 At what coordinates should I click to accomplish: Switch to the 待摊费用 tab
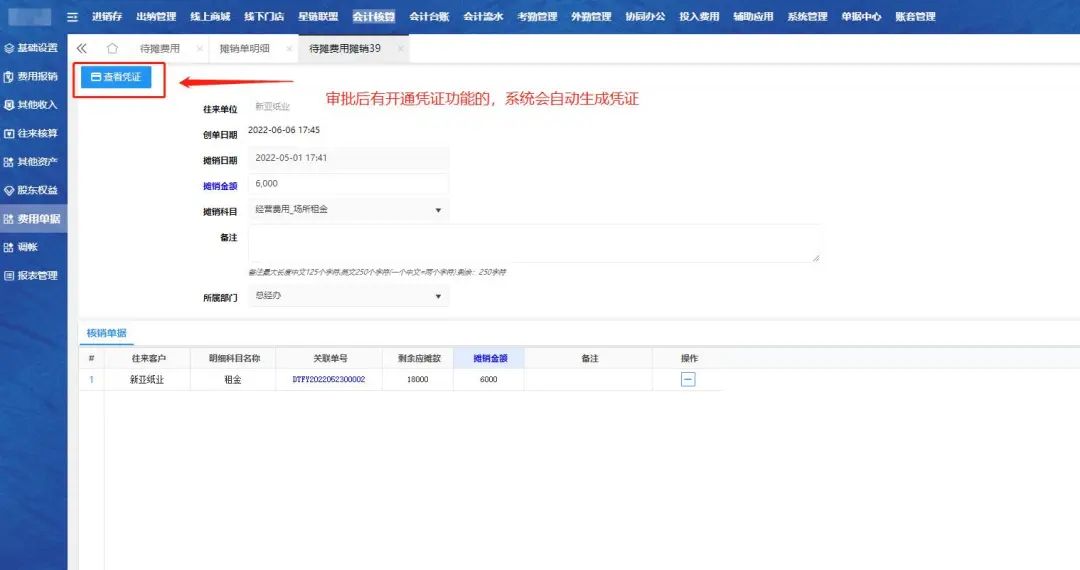coord(160,48)
